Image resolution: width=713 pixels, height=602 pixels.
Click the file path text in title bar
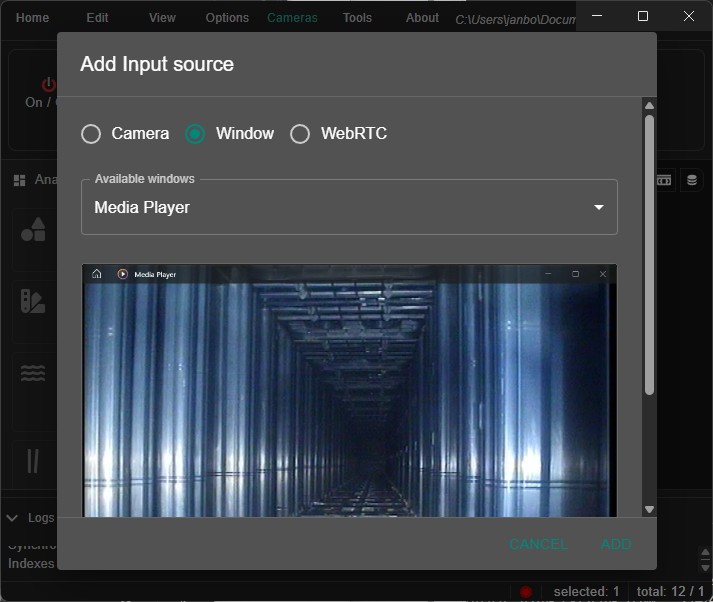(515, 20)
